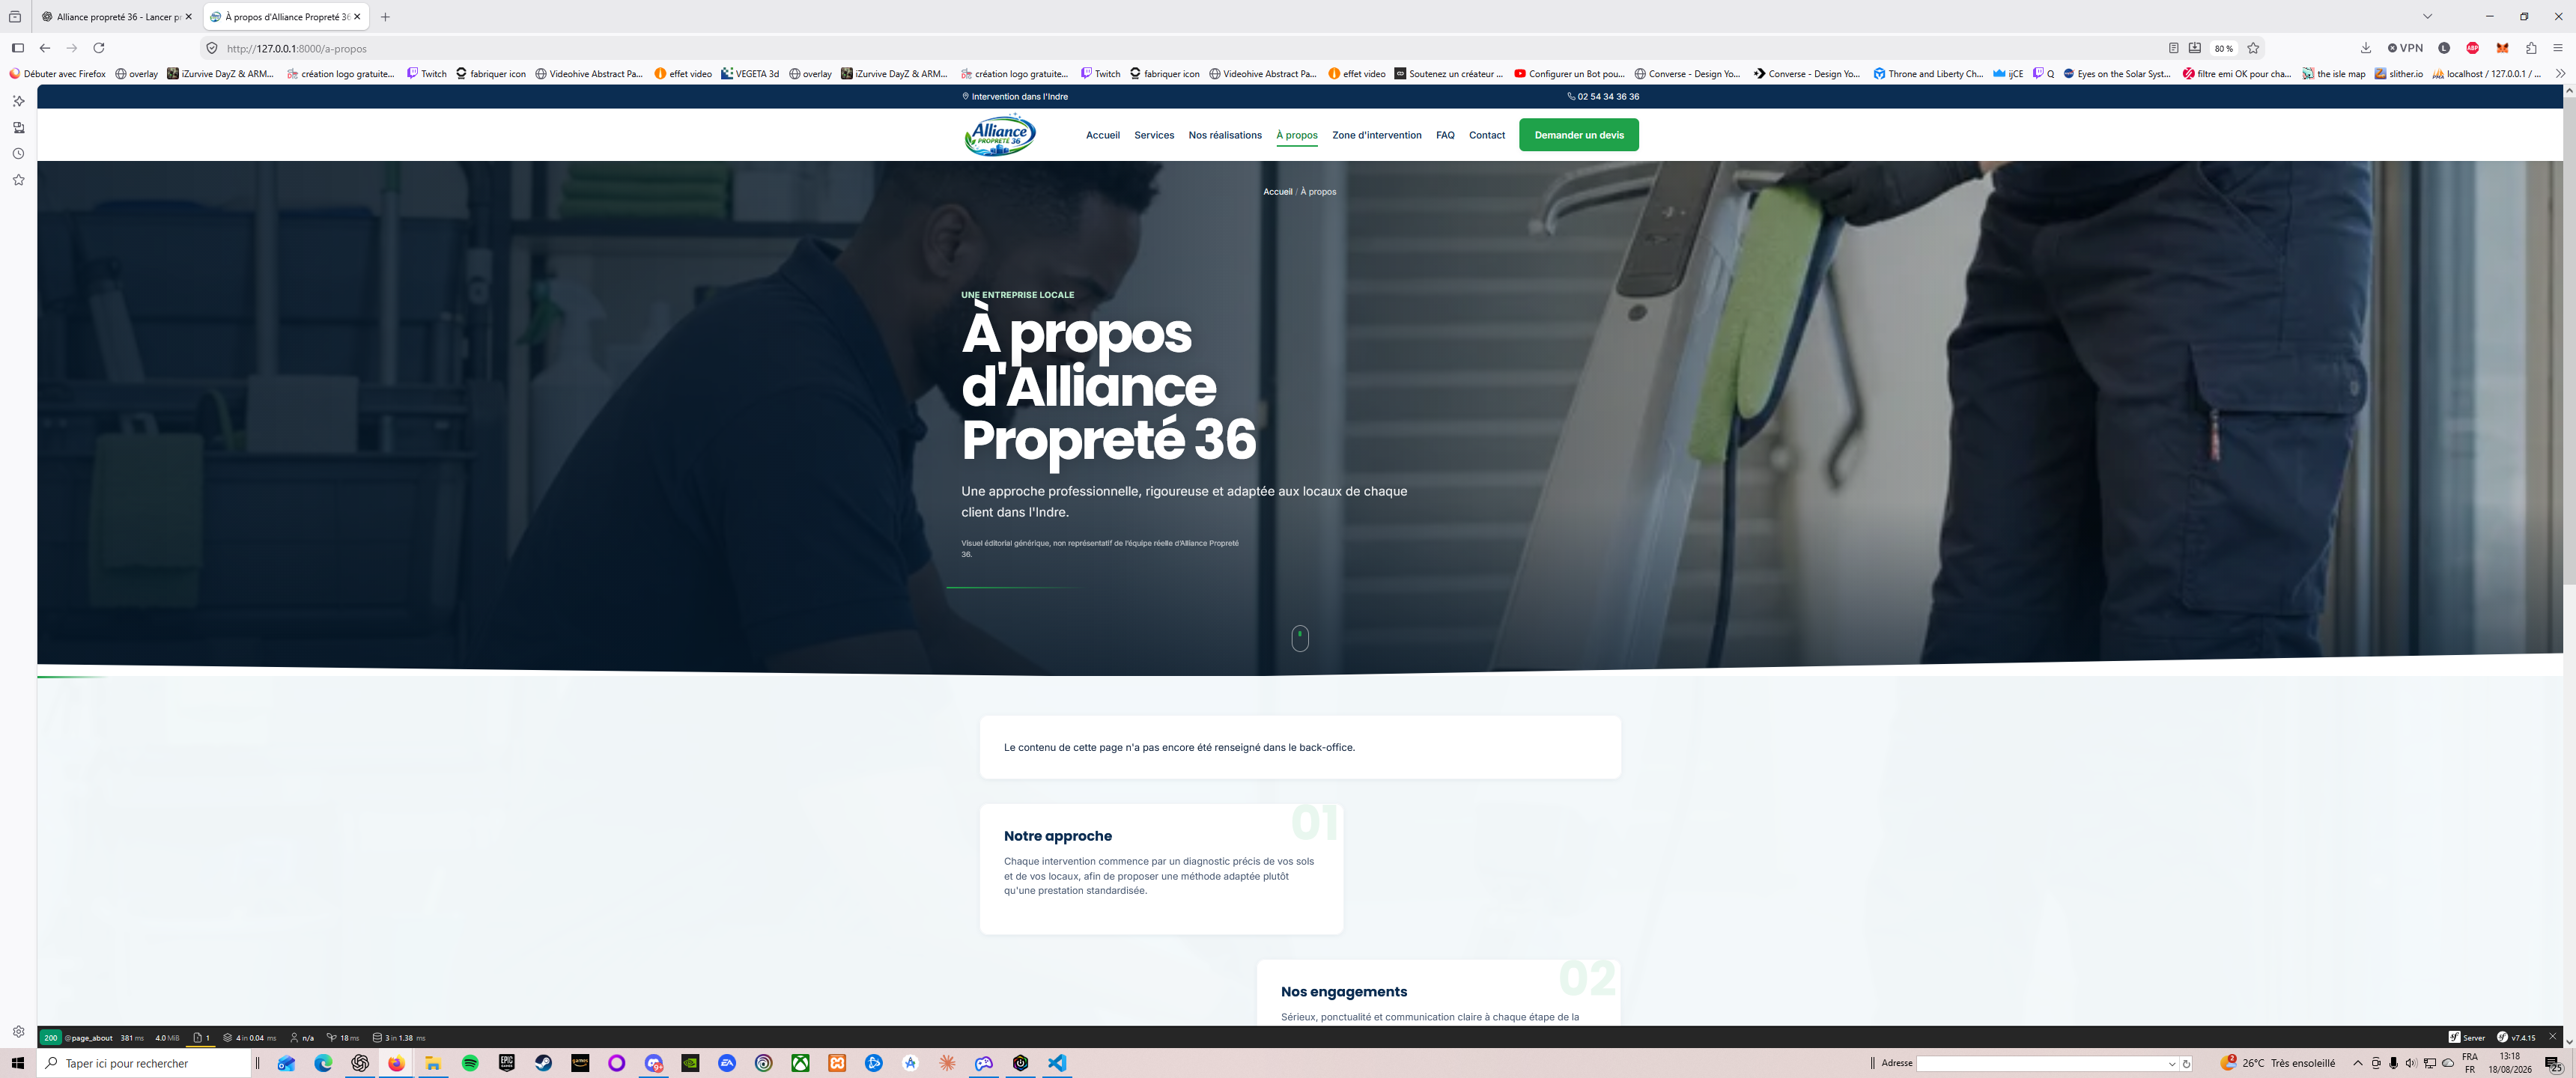Open Throne and Liberty bookmark
2576x1078 pixels.
1928,73
